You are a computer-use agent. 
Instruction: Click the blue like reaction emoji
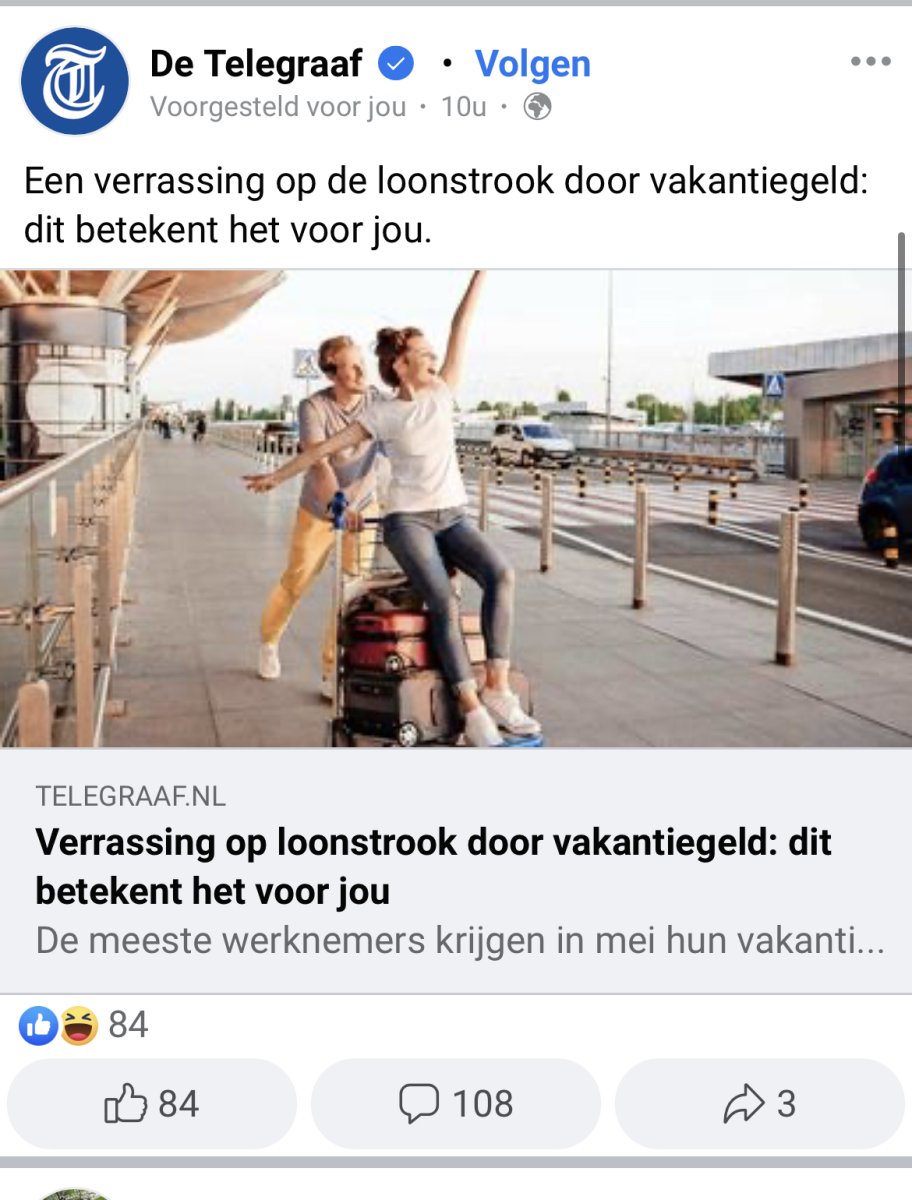[x=38, y=1025]
